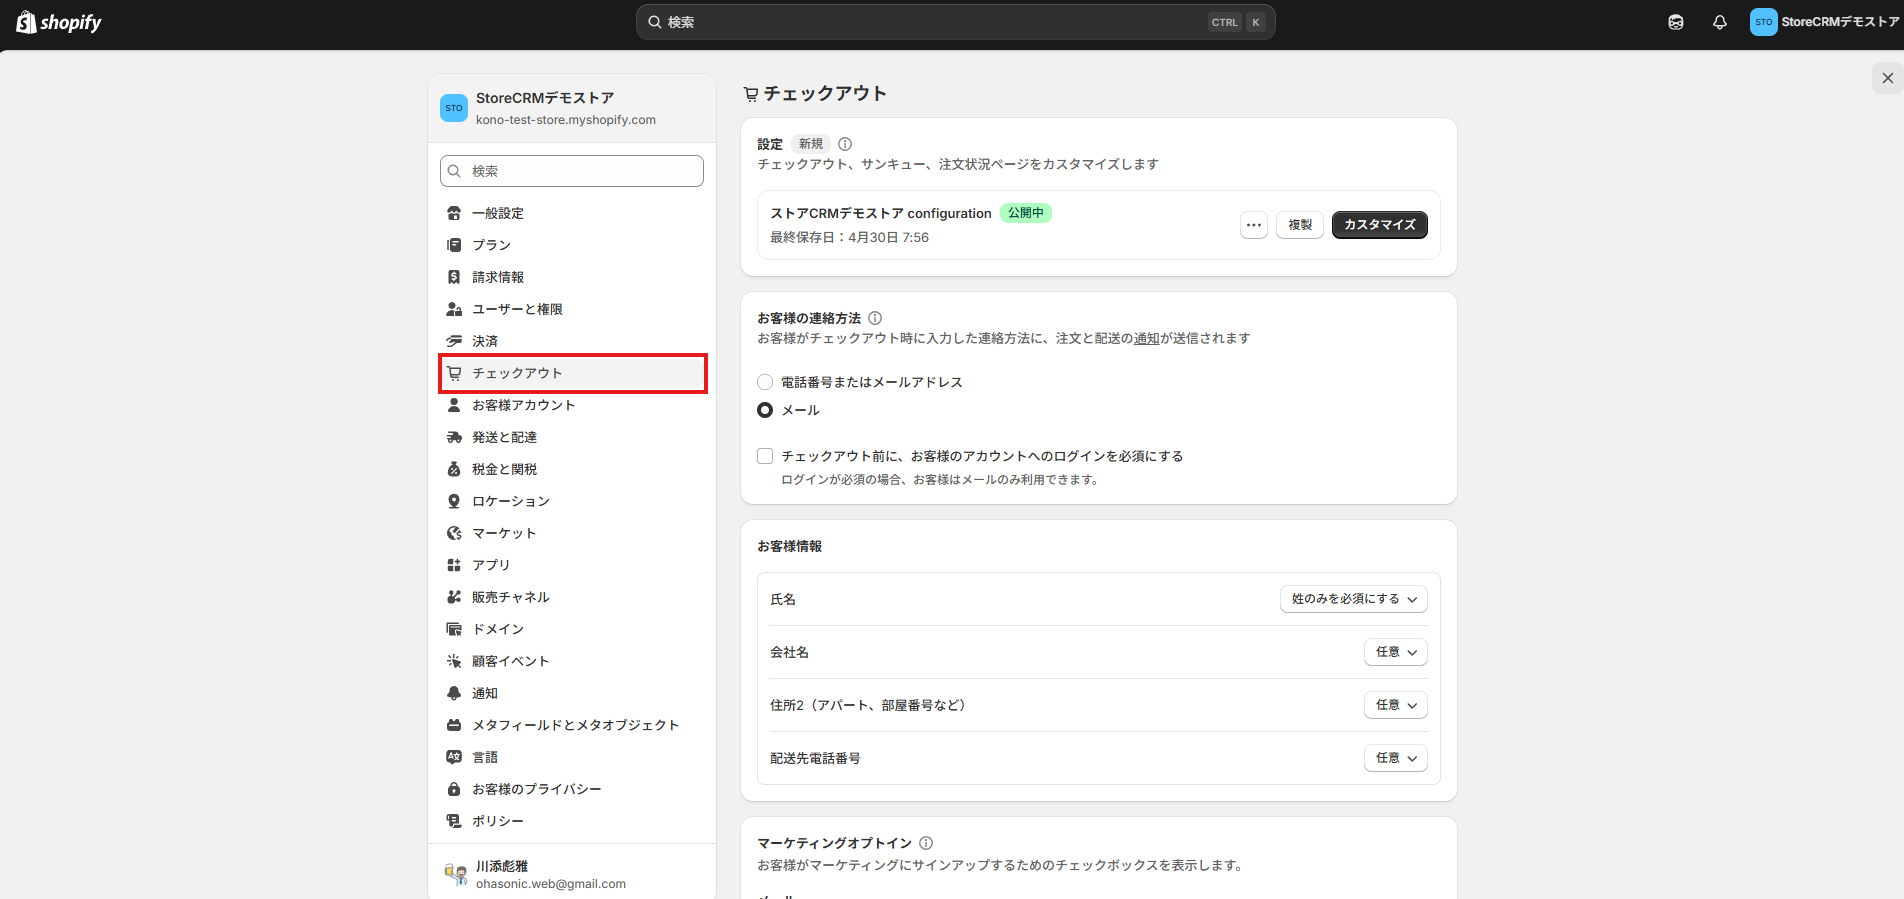Open the 会社名 任意 dropdown

pos(1396,652)
